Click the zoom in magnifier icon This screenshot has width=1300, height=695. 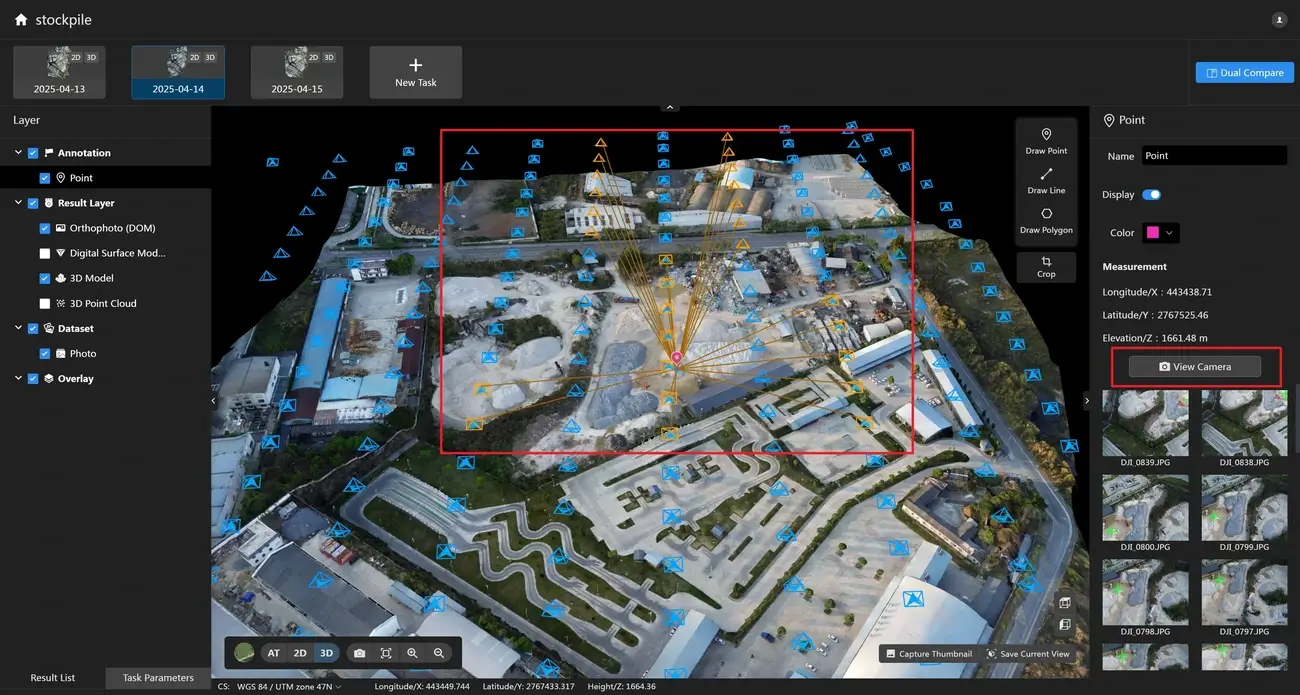click(x=412, y=653)
